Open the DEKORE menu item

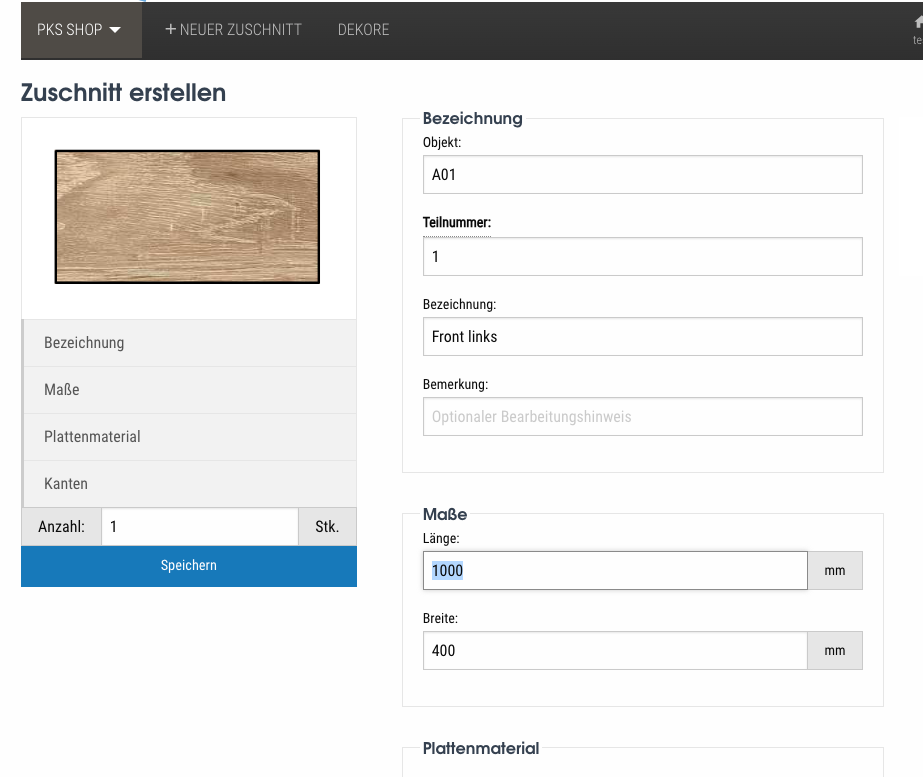364,30
